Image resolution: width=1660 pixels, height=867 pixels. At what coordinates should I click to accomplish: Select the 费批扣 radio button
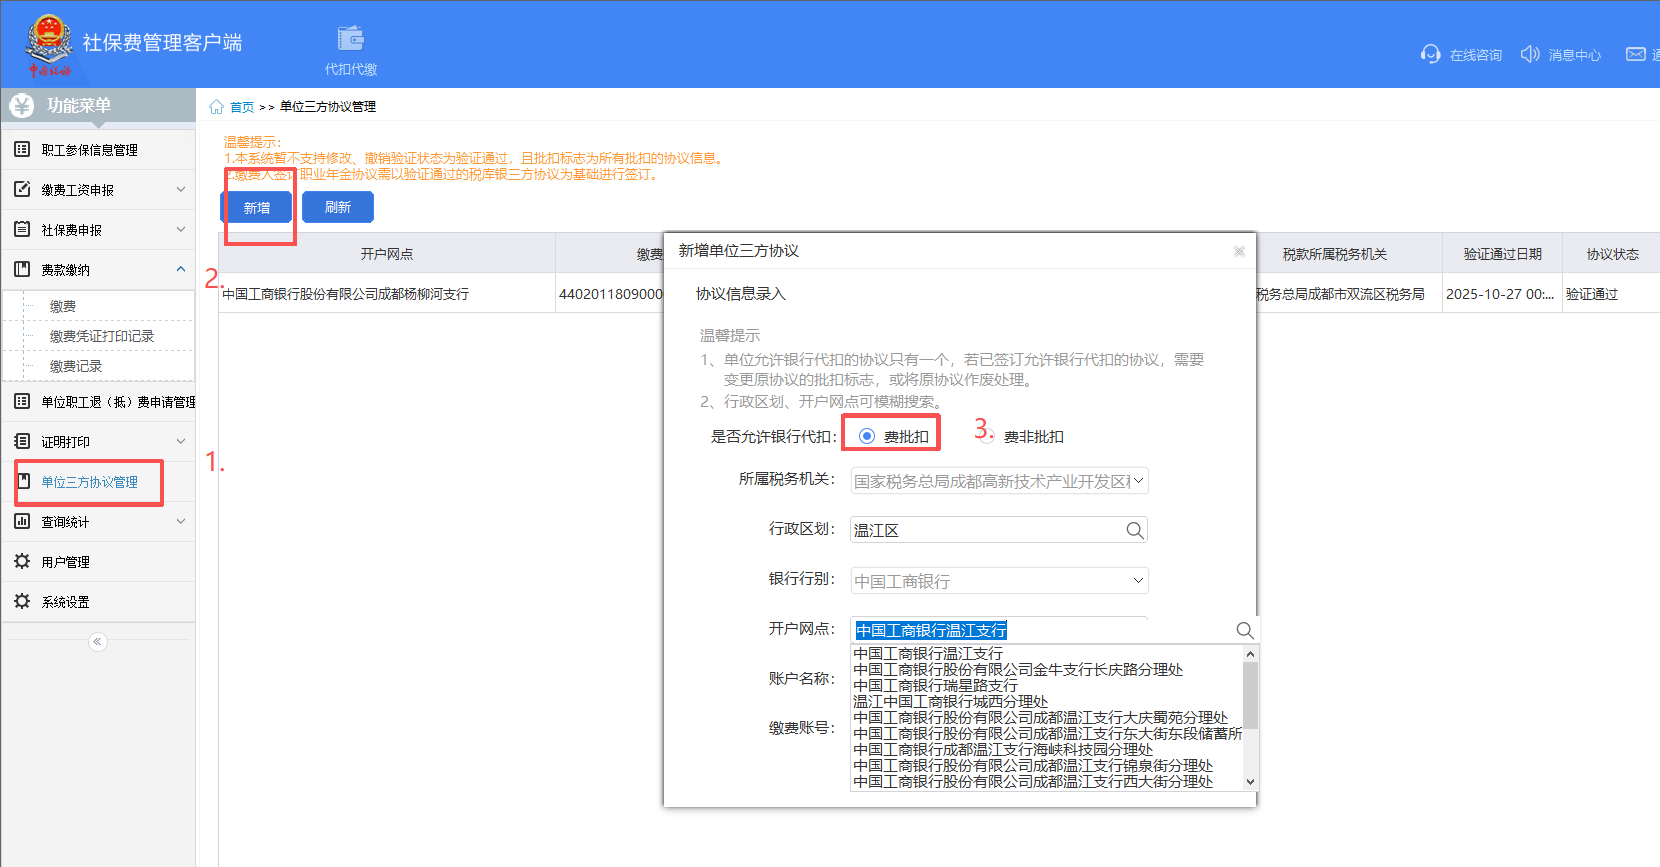pyautogui.click(x=867, y=436)
